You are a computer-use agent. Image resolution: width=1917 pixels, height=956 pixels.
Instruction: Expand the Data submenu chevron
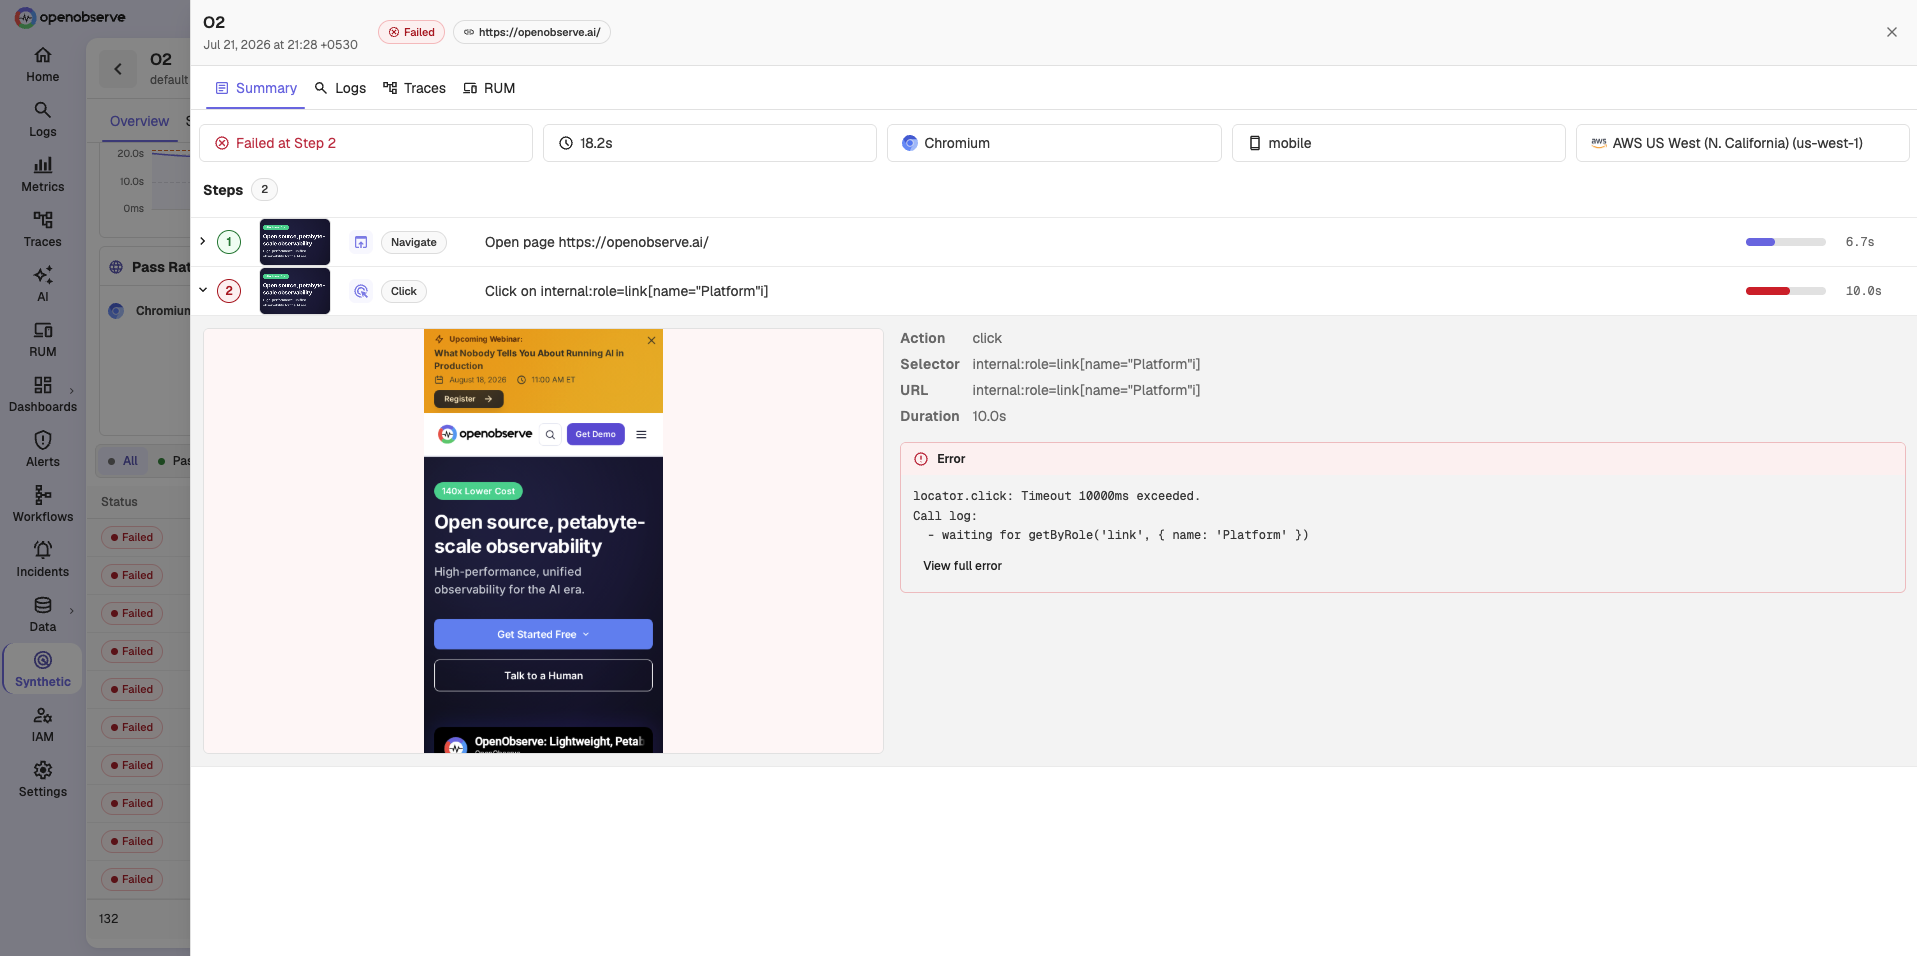click(x=71, y=611)
